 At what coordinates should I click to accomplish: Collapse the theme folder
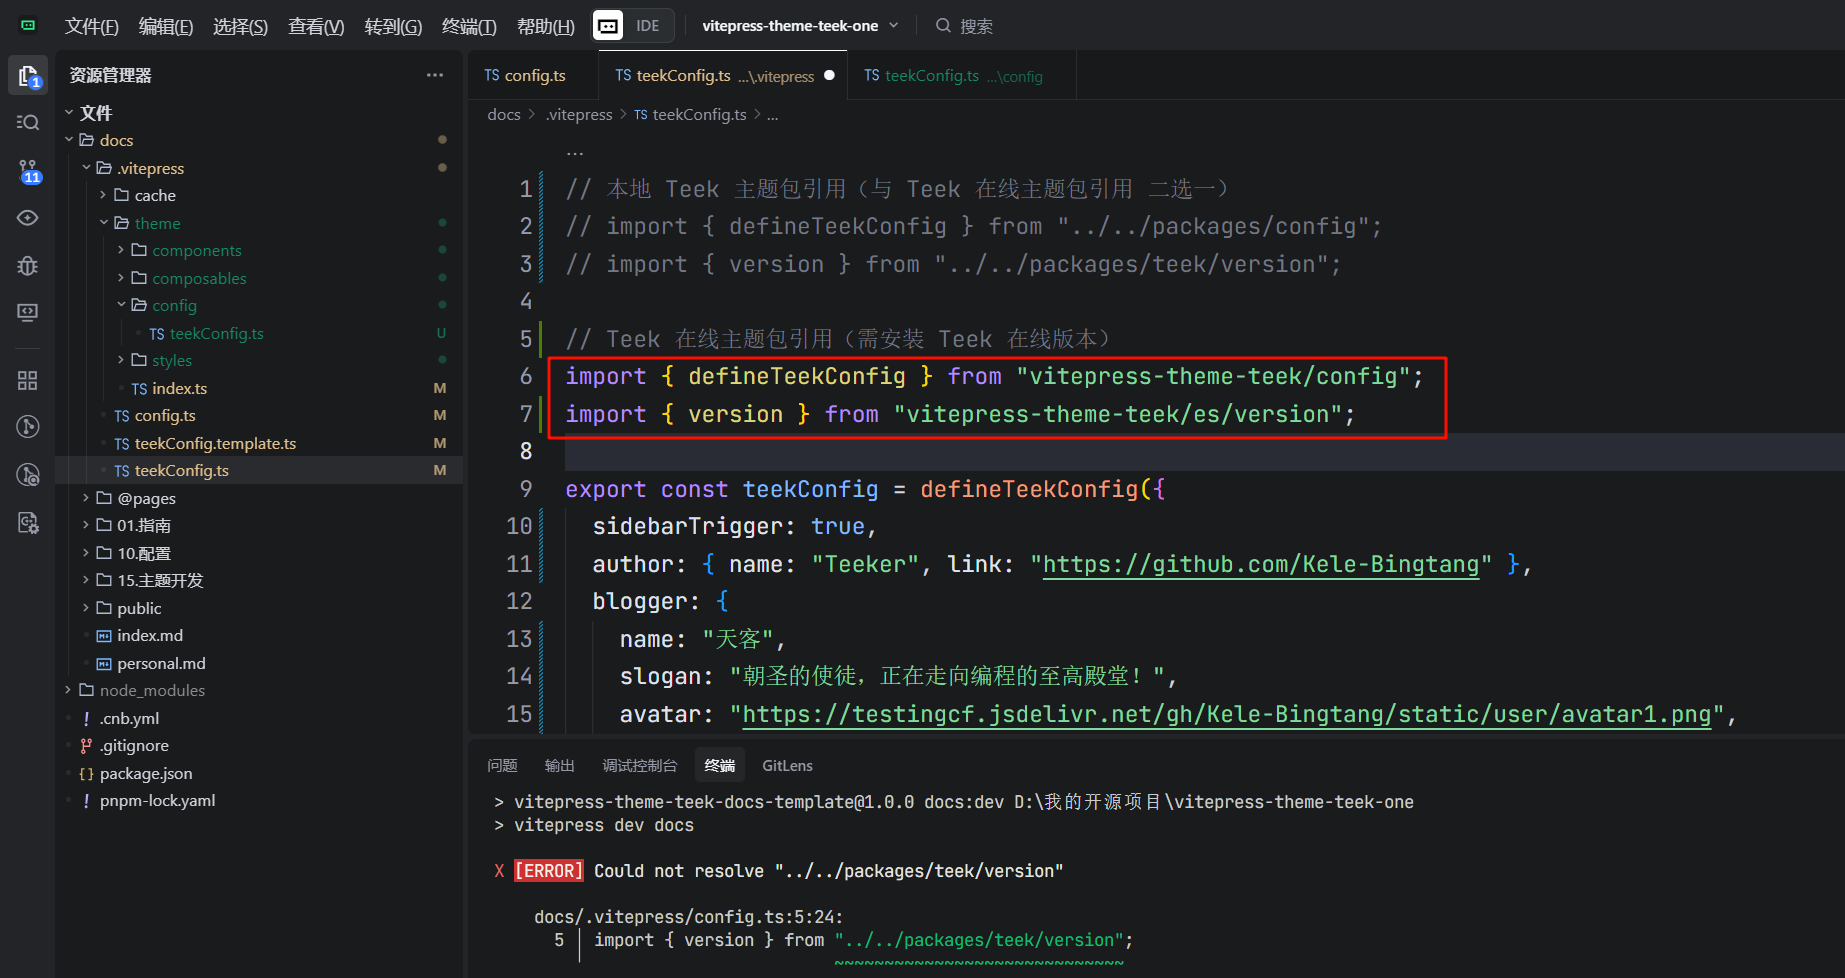(x=104, y=223)
